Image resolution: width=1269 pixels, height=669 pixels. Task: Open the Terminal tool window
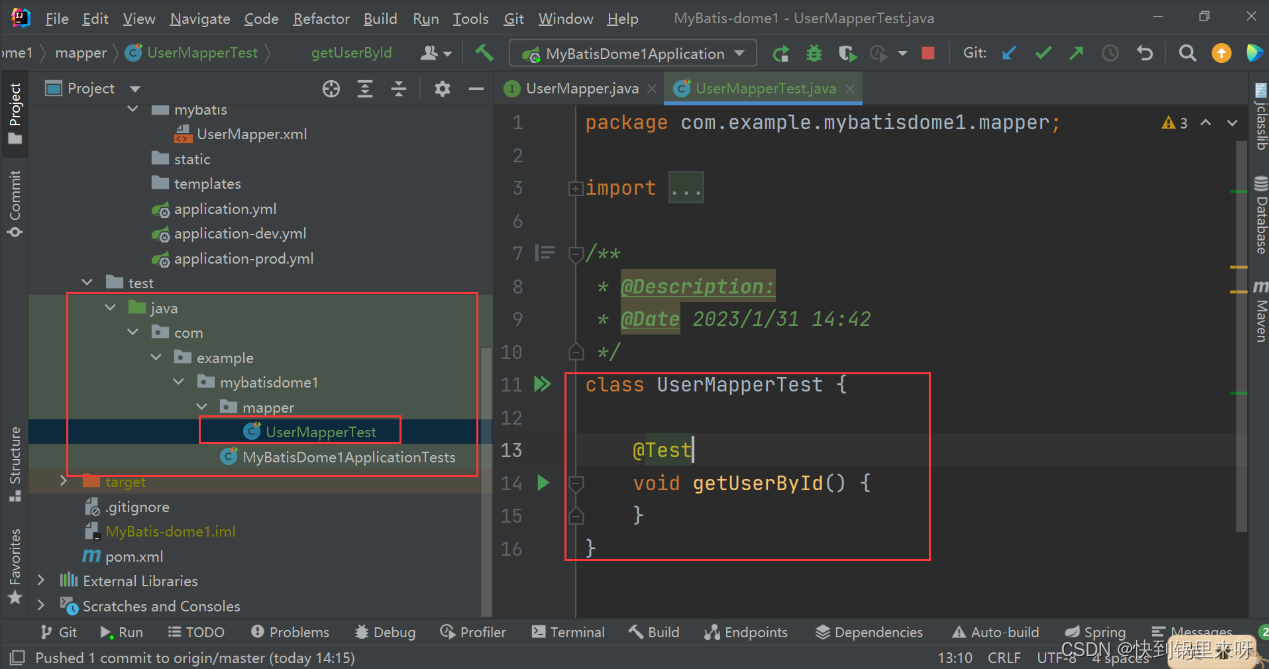point(568,632)
